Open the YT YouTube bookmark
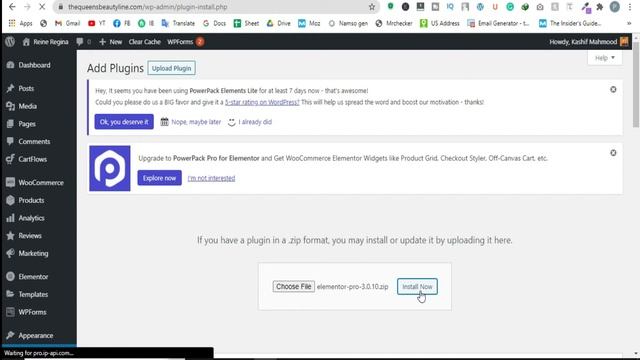640x360 pixels. 97,23
